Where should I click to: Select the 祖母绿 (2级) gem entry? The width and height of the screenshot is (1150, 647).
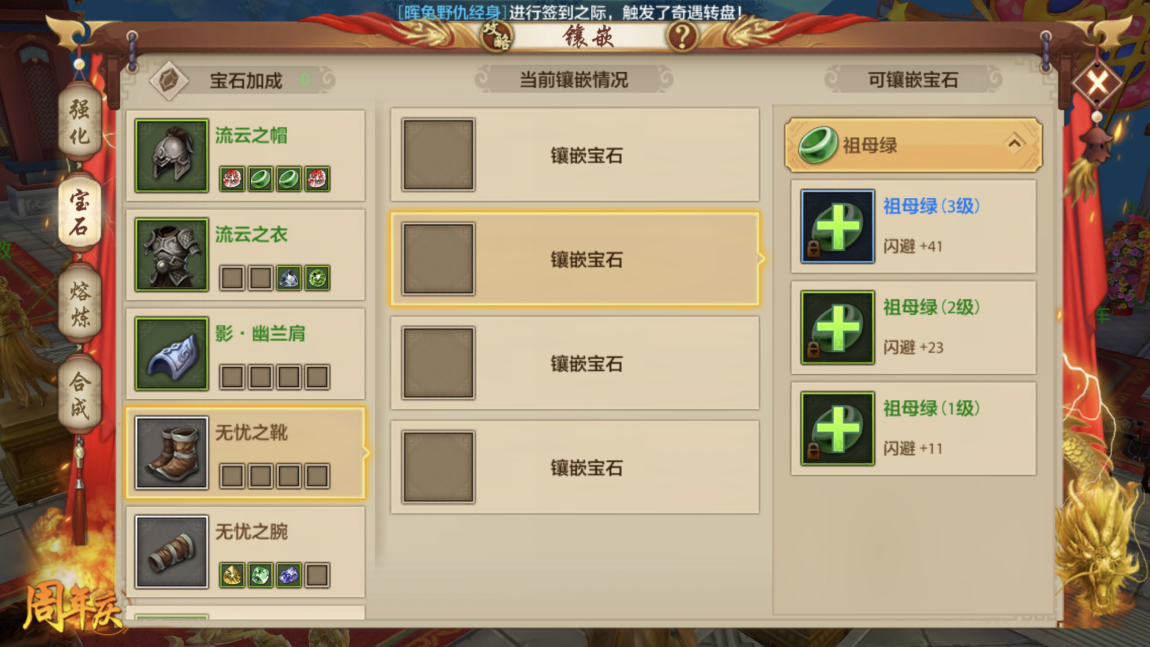(x=913, y=327)
